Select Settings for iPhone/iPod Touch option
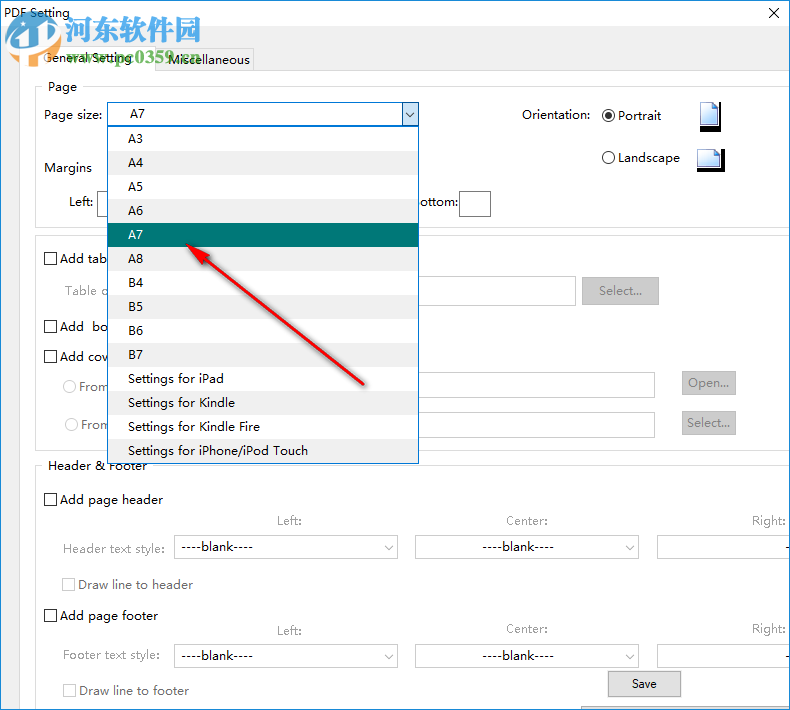Image resolution: width=790 pixels, height=710 pixels. [x=263, y=451]
